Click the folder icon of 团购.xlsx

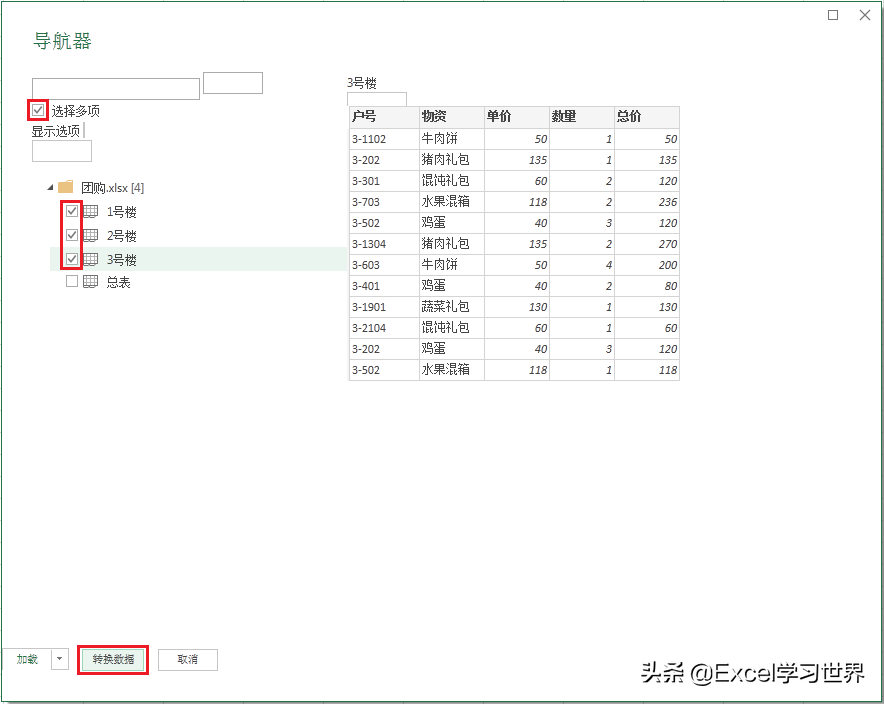tap(66, 187)
